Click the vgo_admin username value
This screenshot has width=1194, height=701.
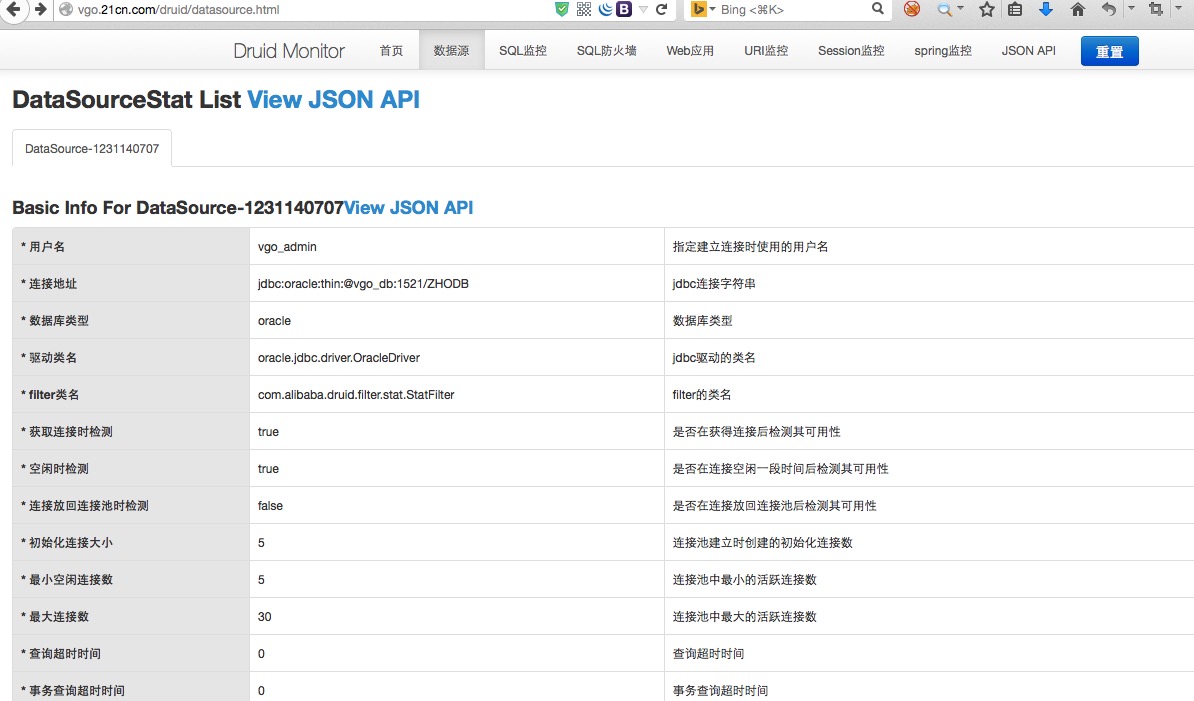coord(287,247)
